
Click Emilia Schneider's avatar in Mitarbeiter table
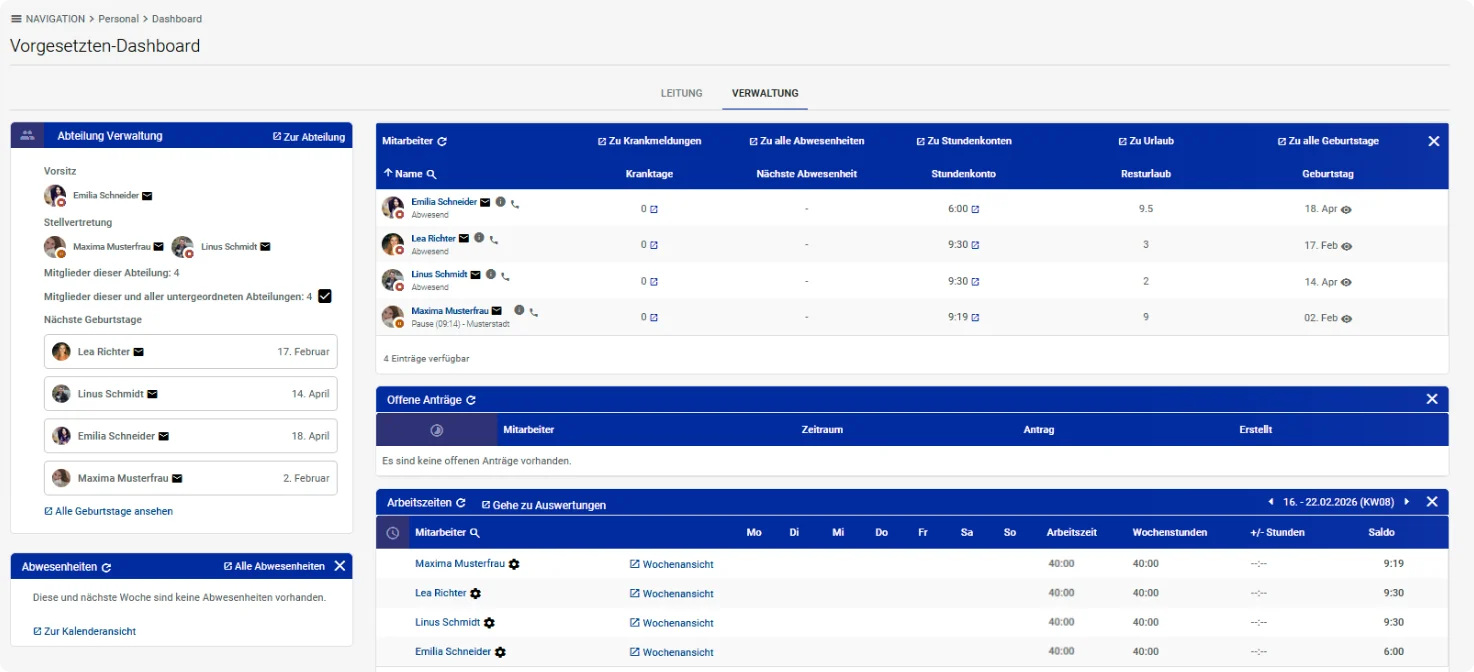click(392, 207)
